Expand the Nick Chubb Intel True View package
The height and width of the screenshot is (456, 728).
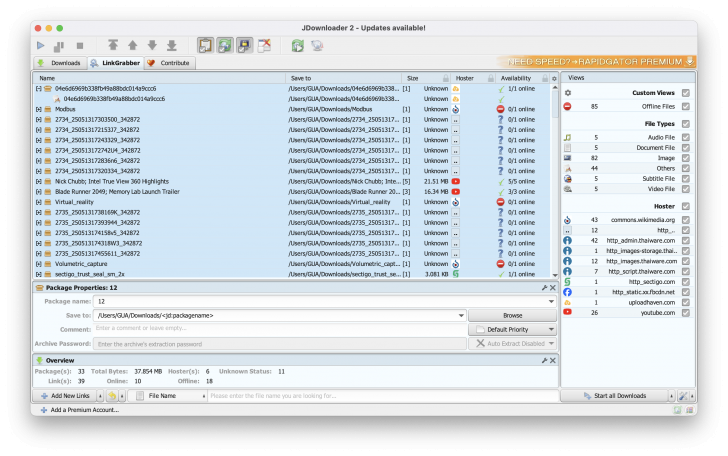pos(39,182)
